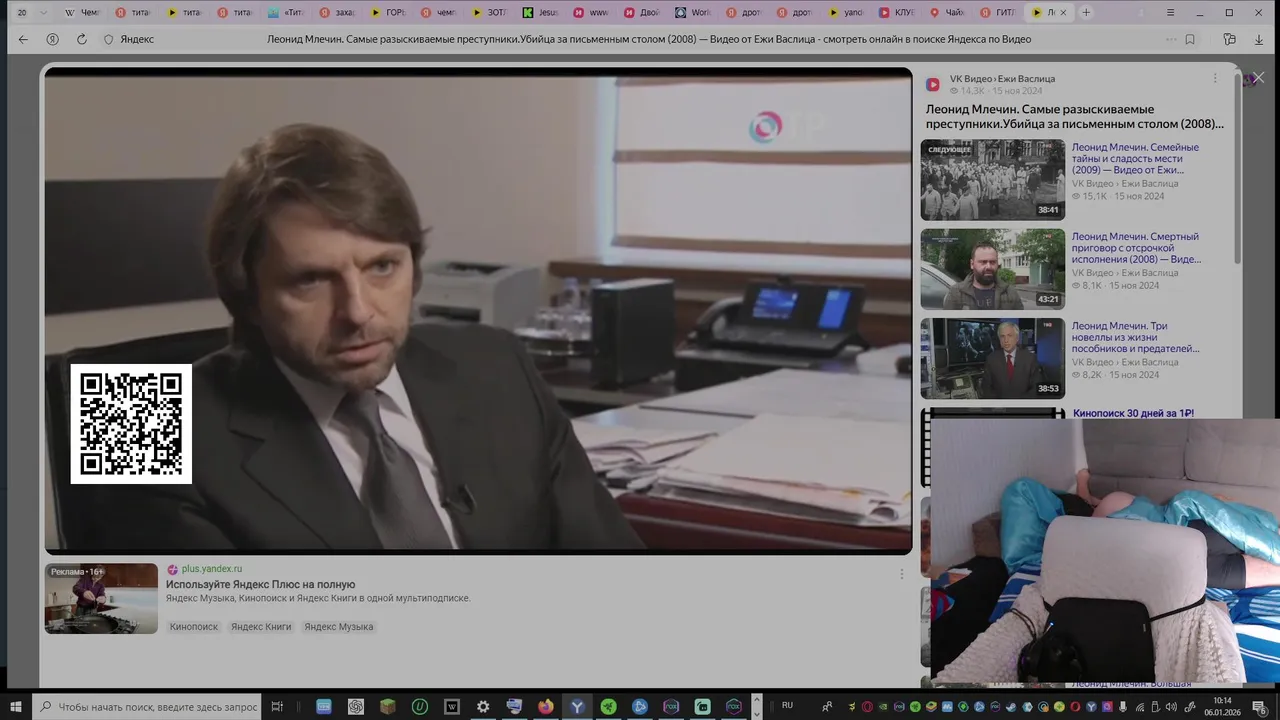Image resolution: width=1280 pixels, height=720 pixels.
Task: Open the Windows Start menu
Action: 16,706
